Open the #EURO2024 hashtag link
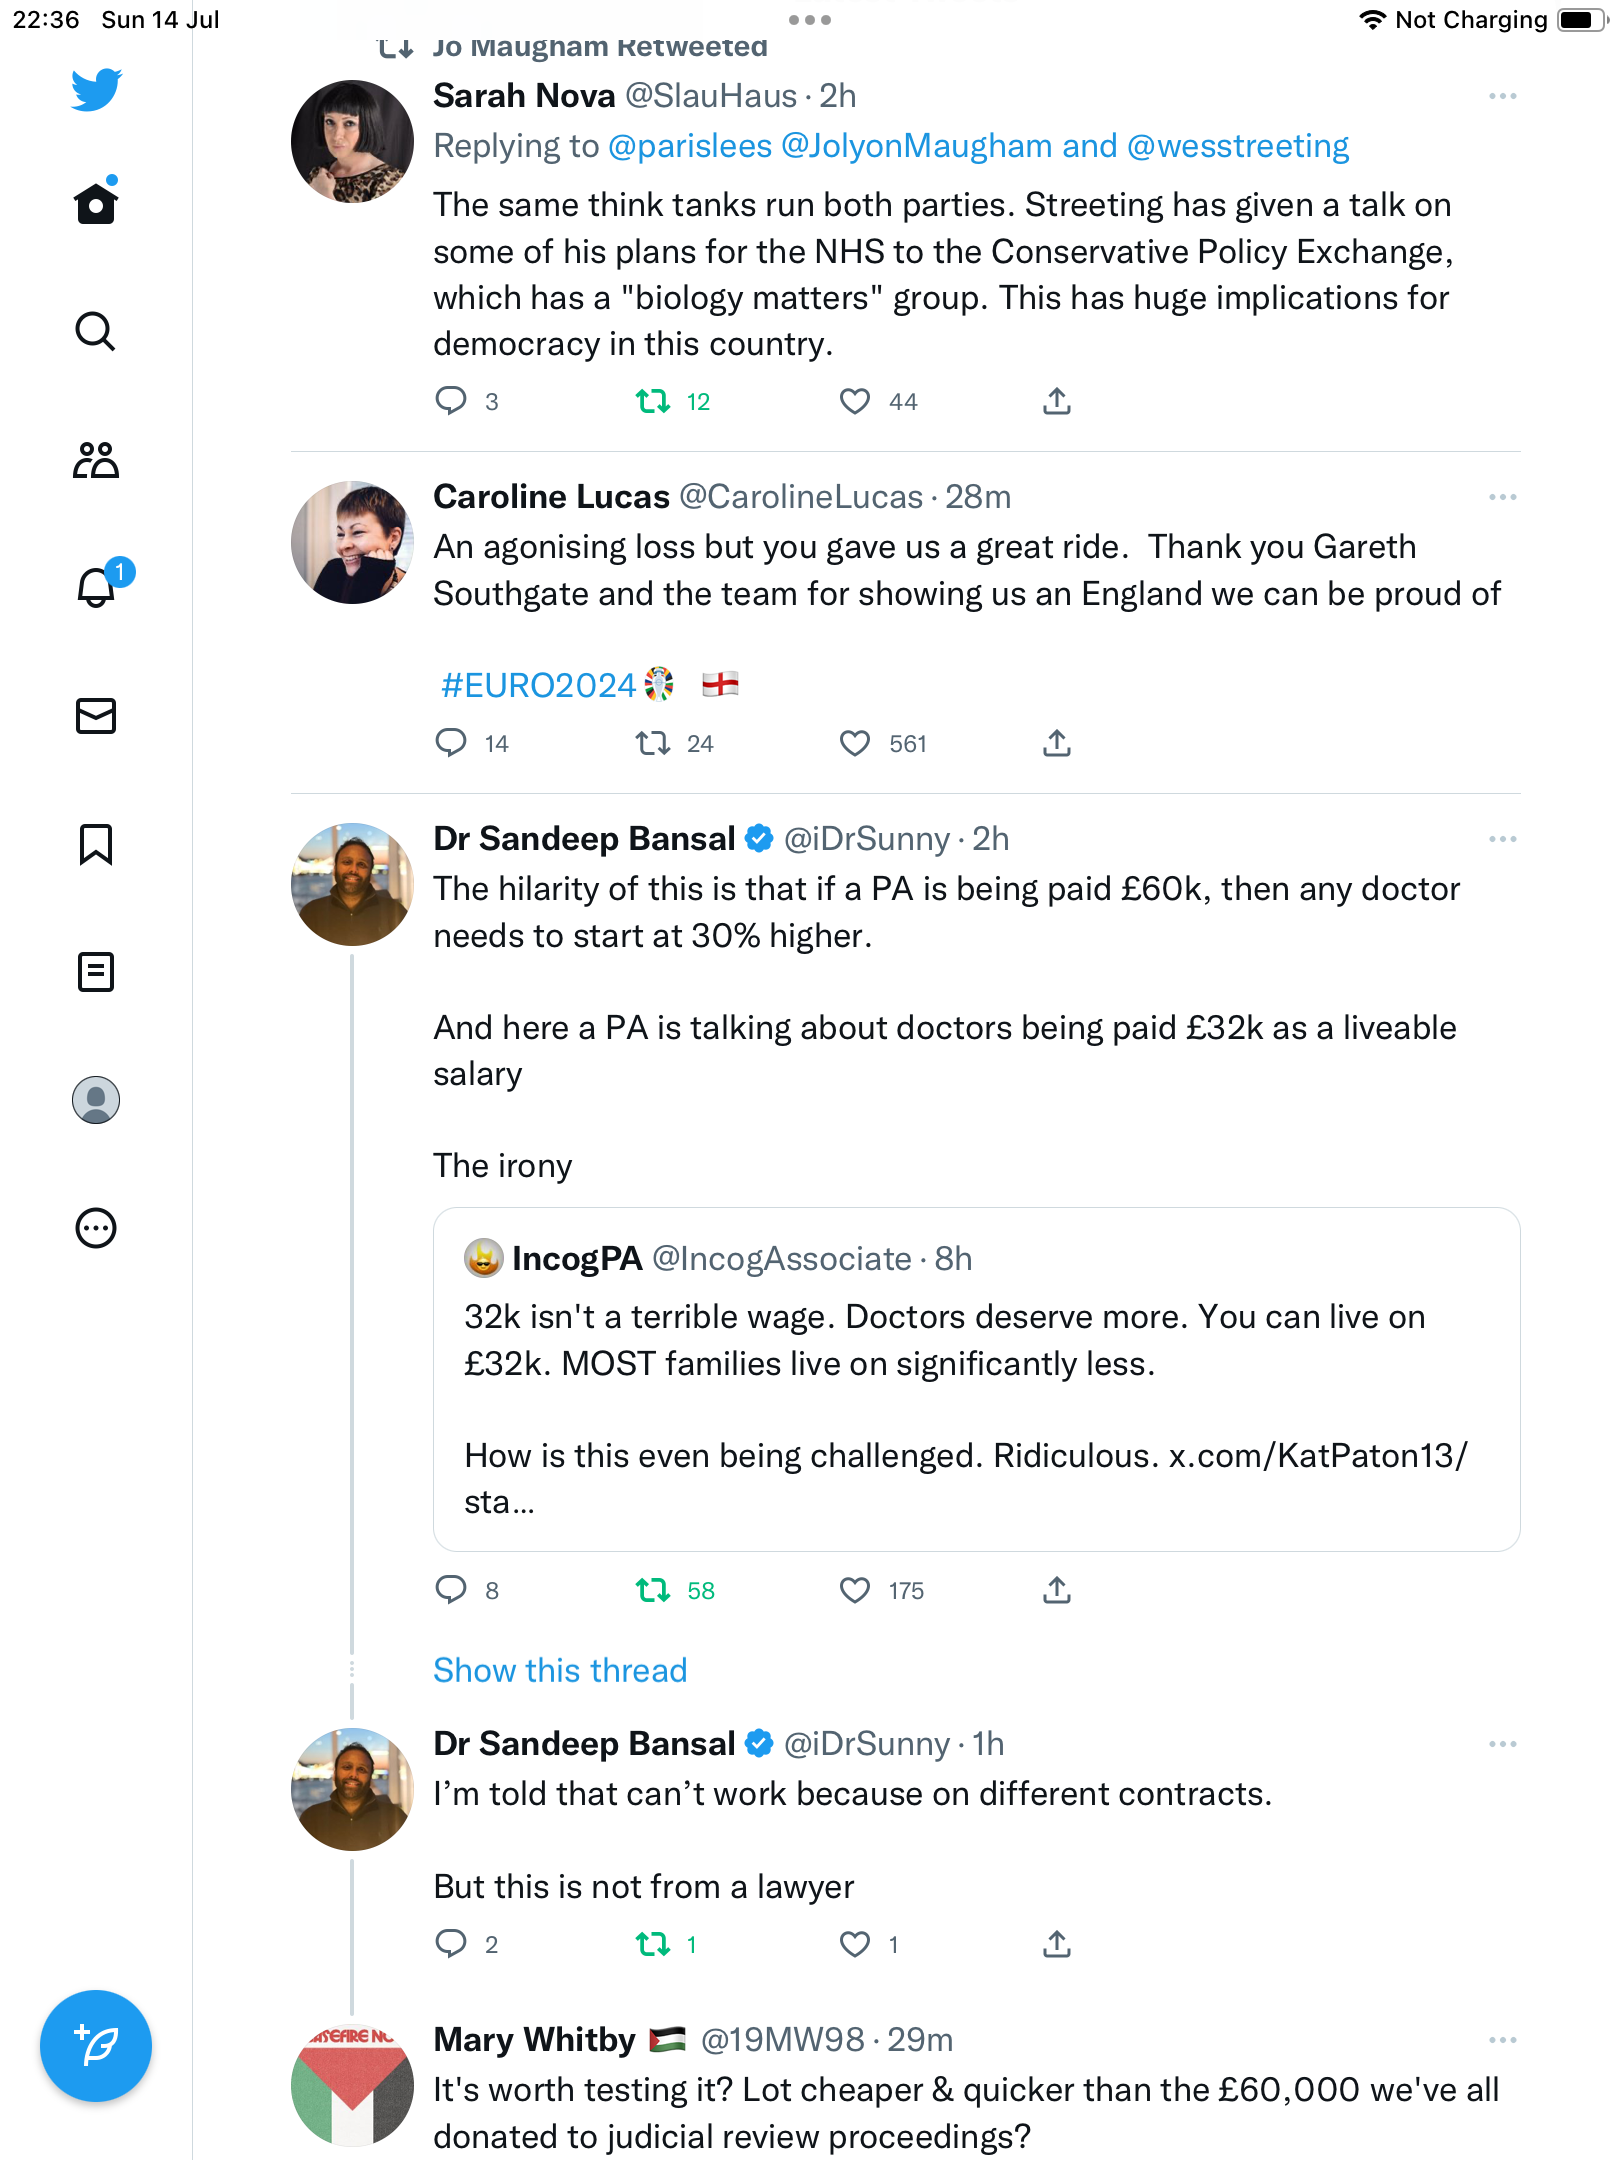This screenshot has width=1620, height=2160. pyautogui.click(x=539, y=686)
